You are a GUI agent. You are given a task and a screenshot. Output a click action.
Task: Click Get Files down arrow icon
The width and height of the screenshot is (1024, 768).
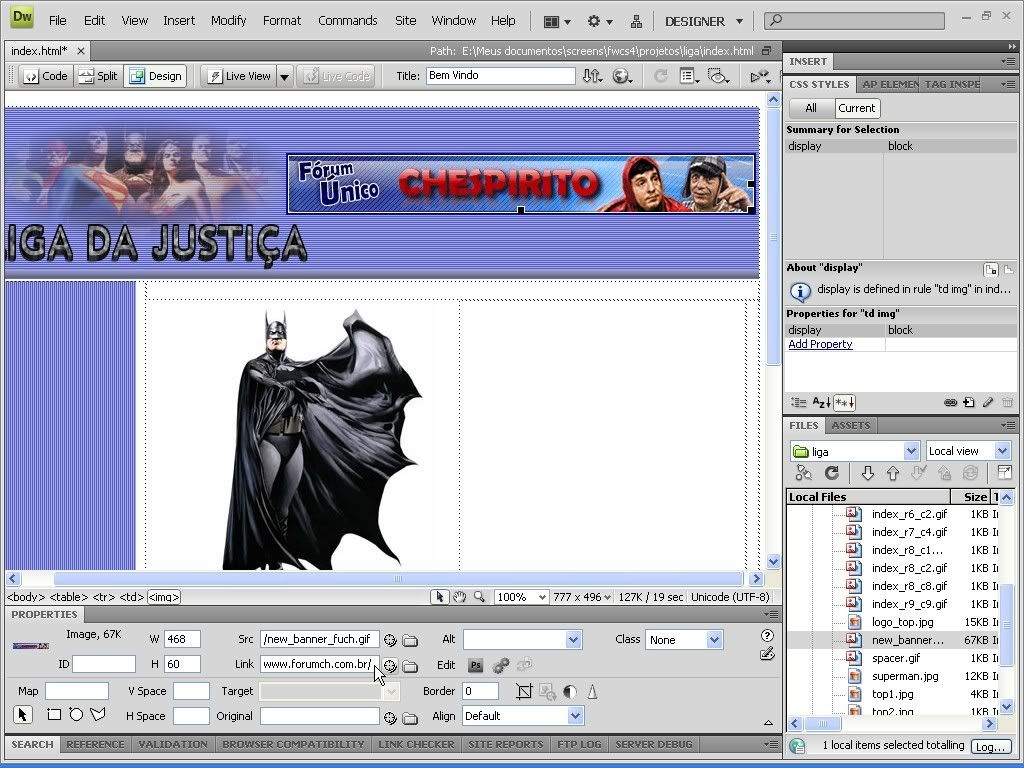(x=867, y=473)
